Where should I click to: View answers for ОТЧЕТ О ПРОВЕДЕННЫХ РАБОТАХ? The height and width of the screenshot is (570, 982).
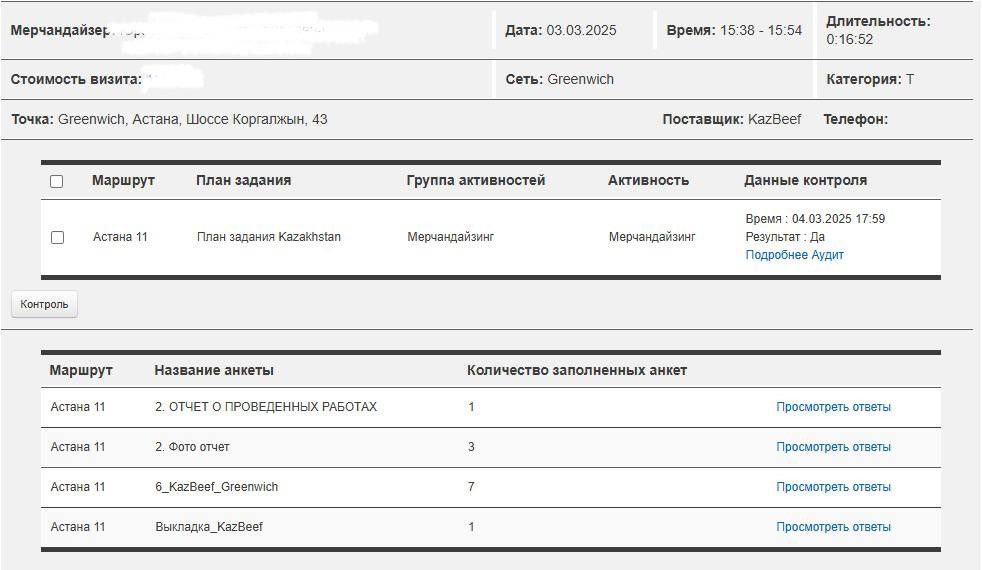pyautogui.click(x=833, y=407)
